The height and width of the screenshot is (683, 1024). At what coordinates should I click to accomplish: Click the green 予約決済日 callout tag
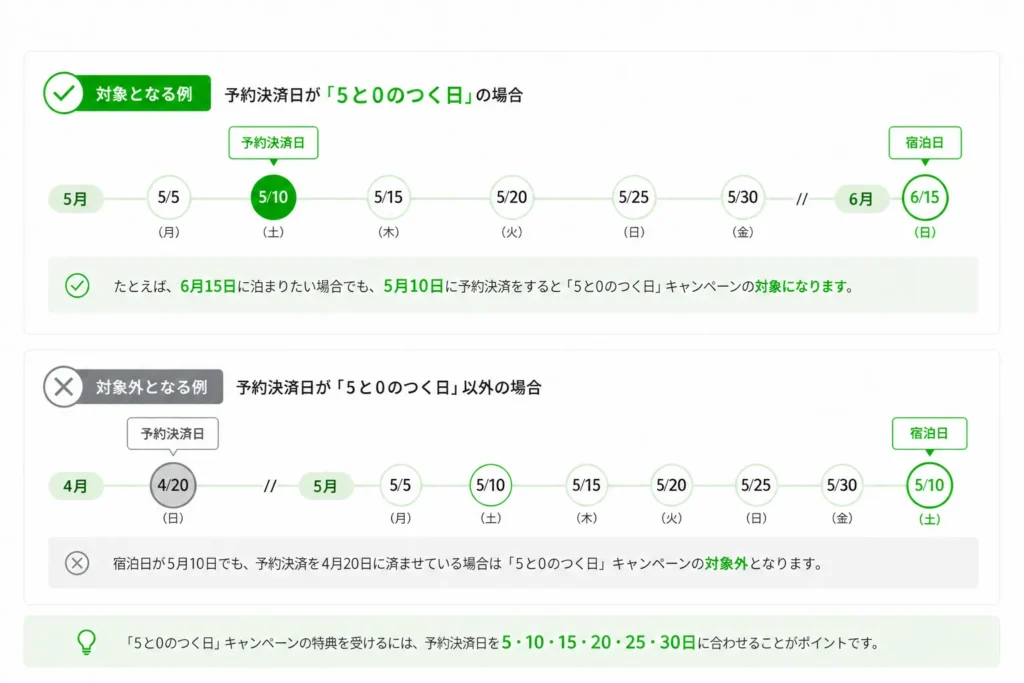273,143
